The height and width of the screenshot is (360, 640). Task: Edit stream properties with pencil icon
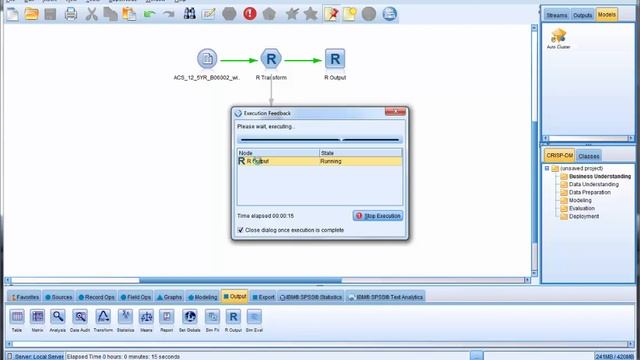[x=209, y=14]
